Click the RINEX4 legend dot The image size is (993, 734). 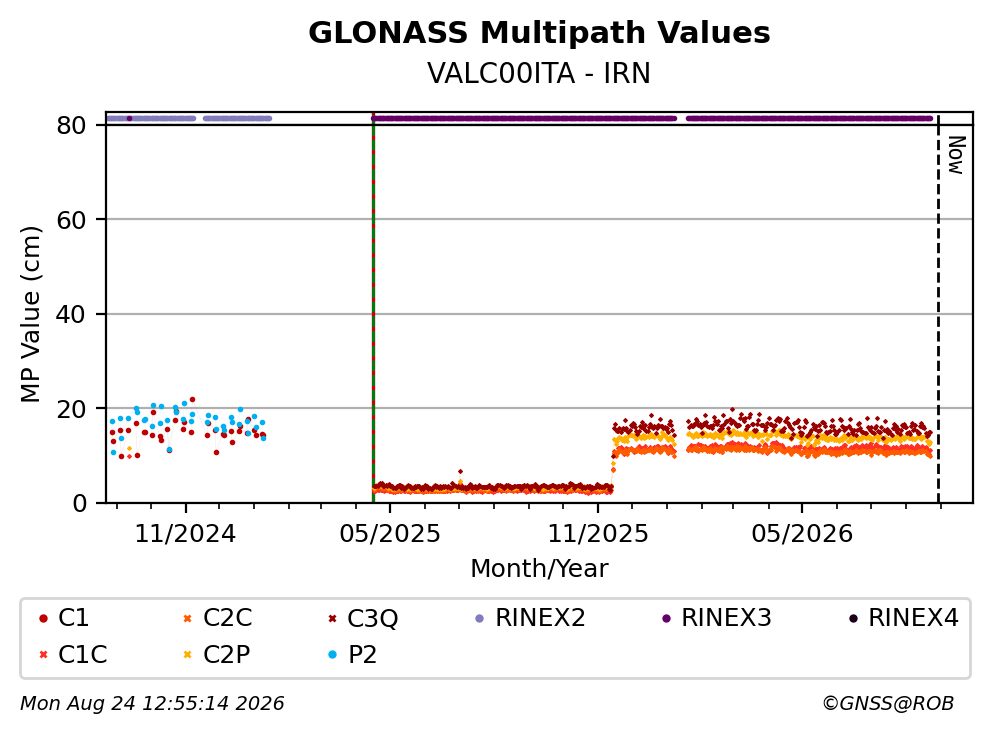pyautogui.click(x=853, y=618)
